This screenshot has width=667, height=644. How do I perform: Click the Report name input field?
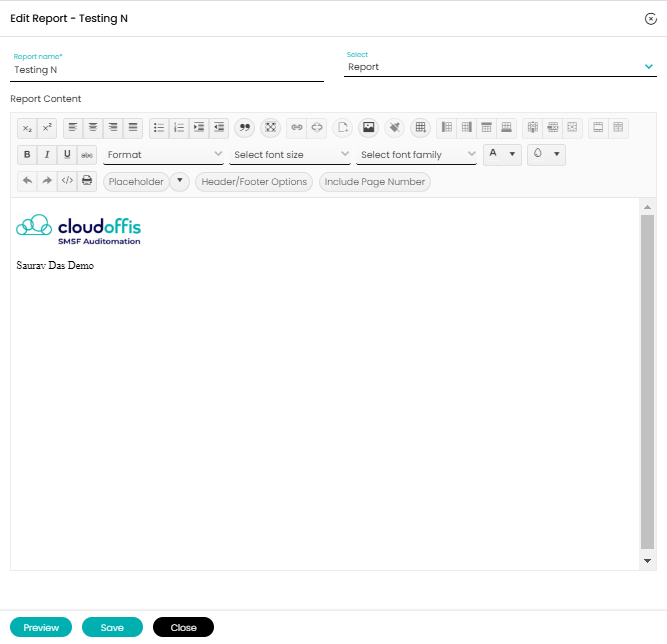coord(167,70)
